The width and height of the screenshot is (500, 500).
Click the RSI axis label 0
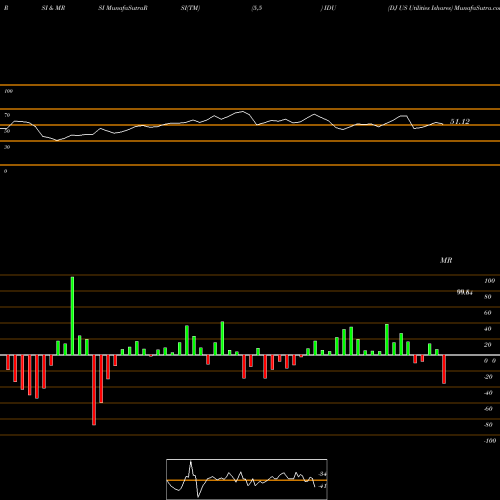pyautogui.click(x=5, y=171)
